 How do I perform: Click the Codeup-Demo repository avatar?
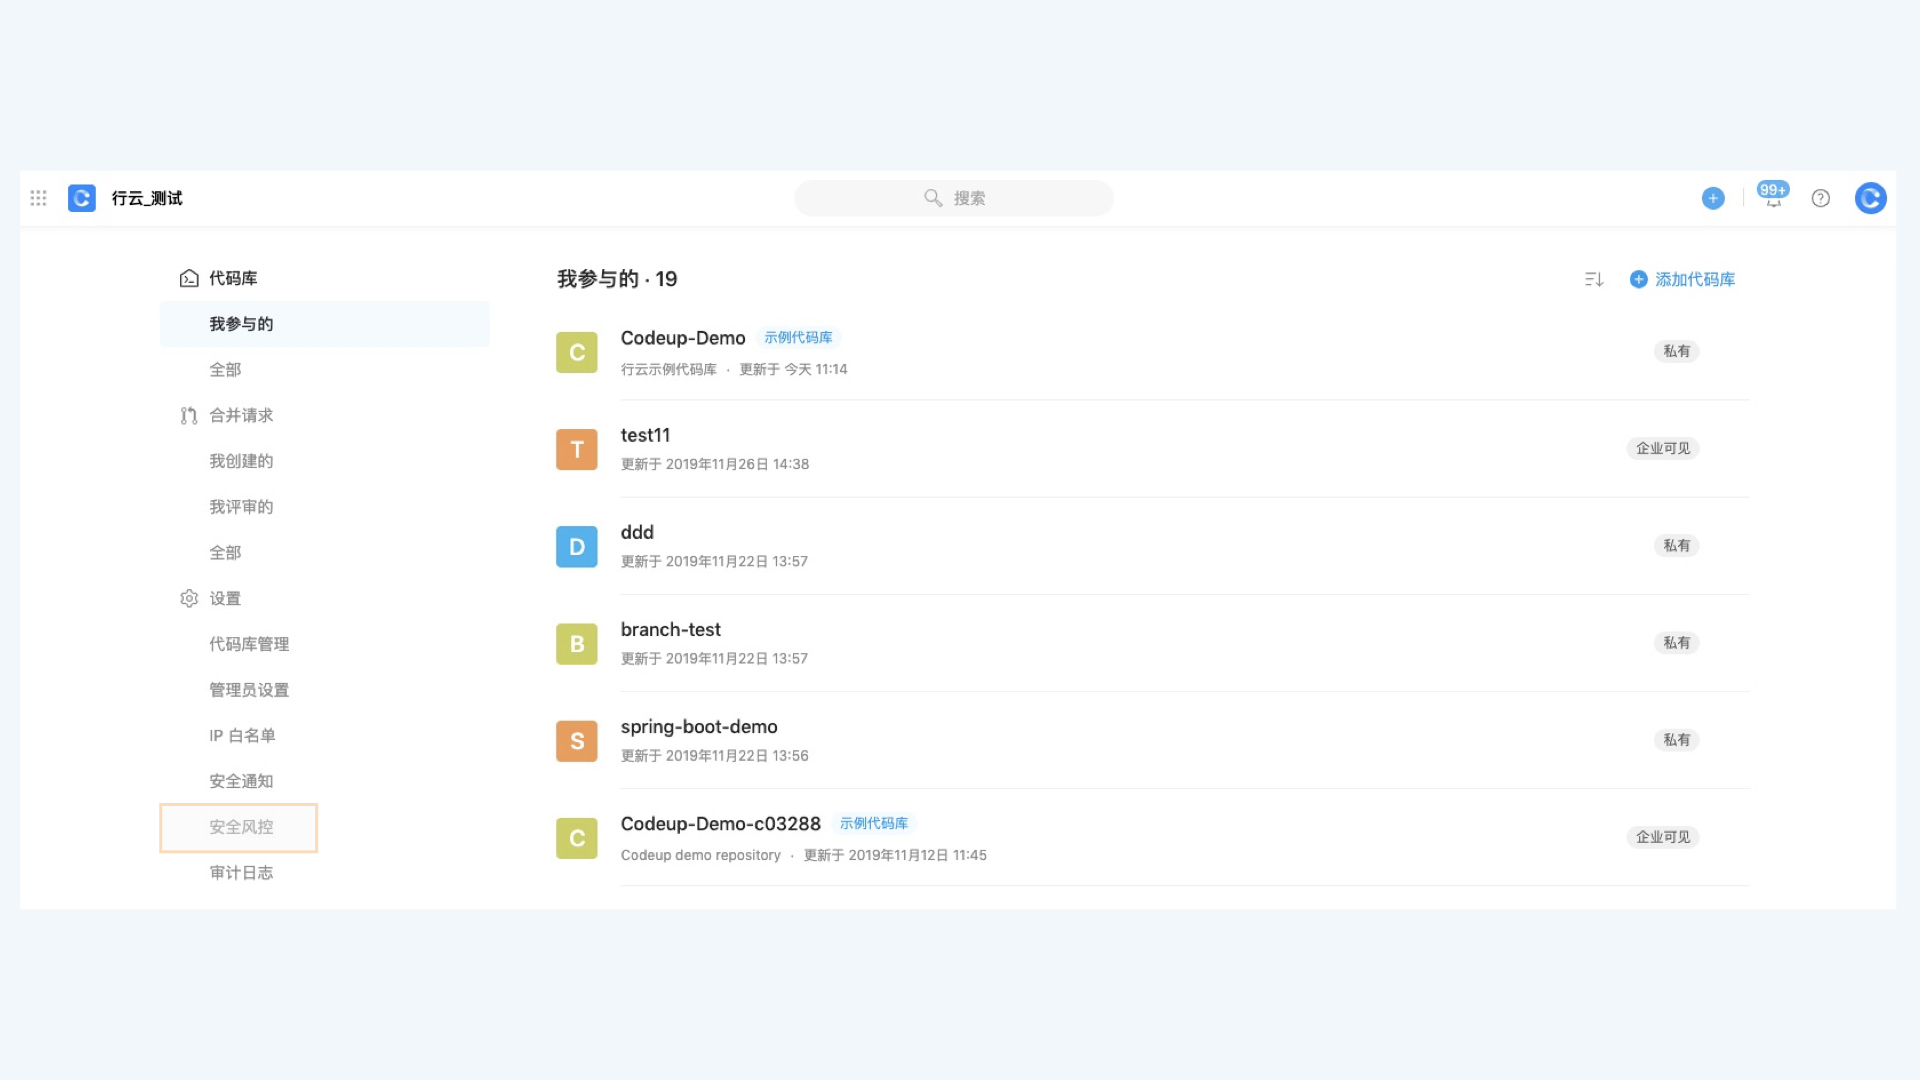point(577,352)
